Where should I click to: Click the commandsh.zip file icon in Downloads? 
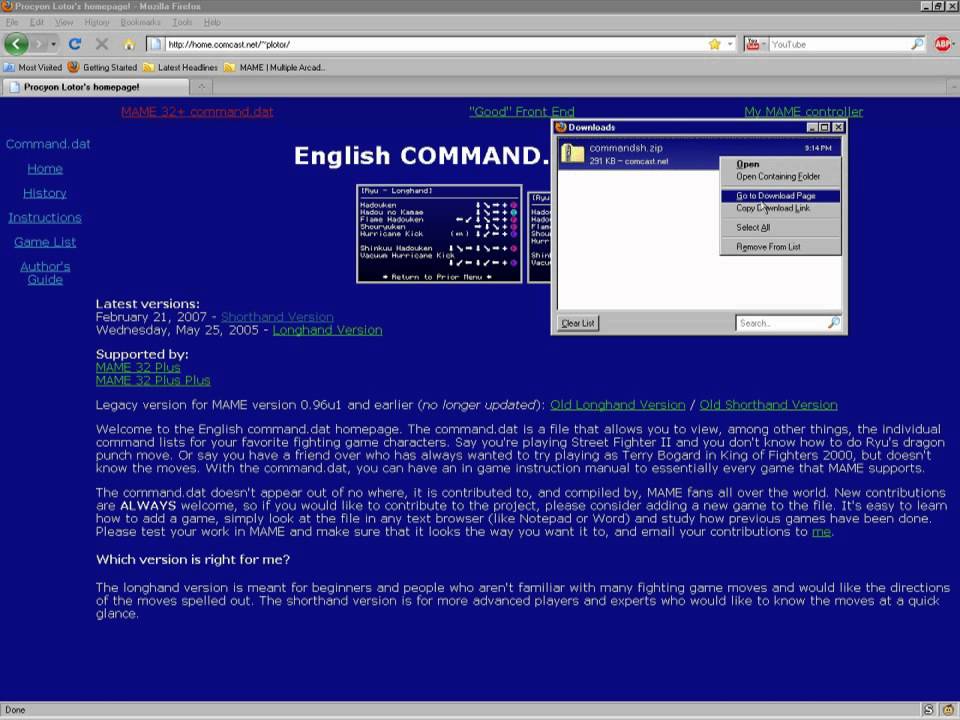pos(573,154)
